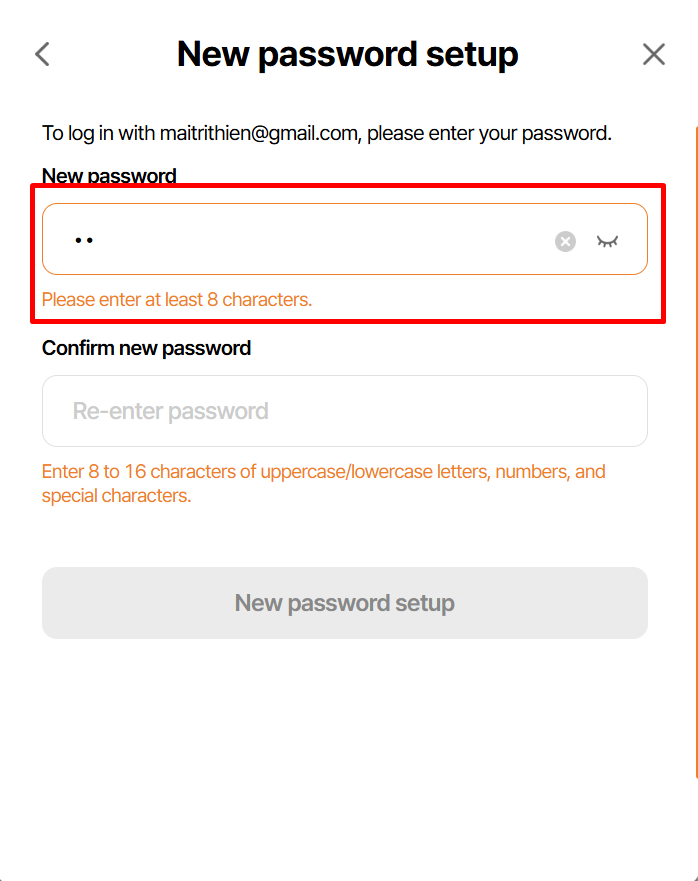
Task: Click the "at least 8 characters" error message
Action: pos(177,299)
